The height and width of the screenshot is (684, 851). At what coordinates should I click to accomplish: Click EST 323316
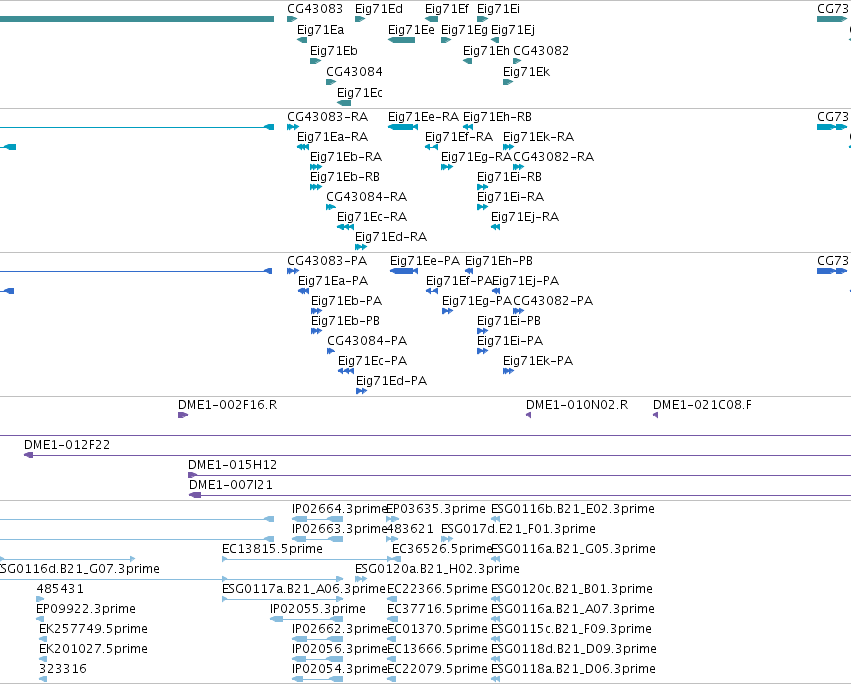[x=63, y=669]
